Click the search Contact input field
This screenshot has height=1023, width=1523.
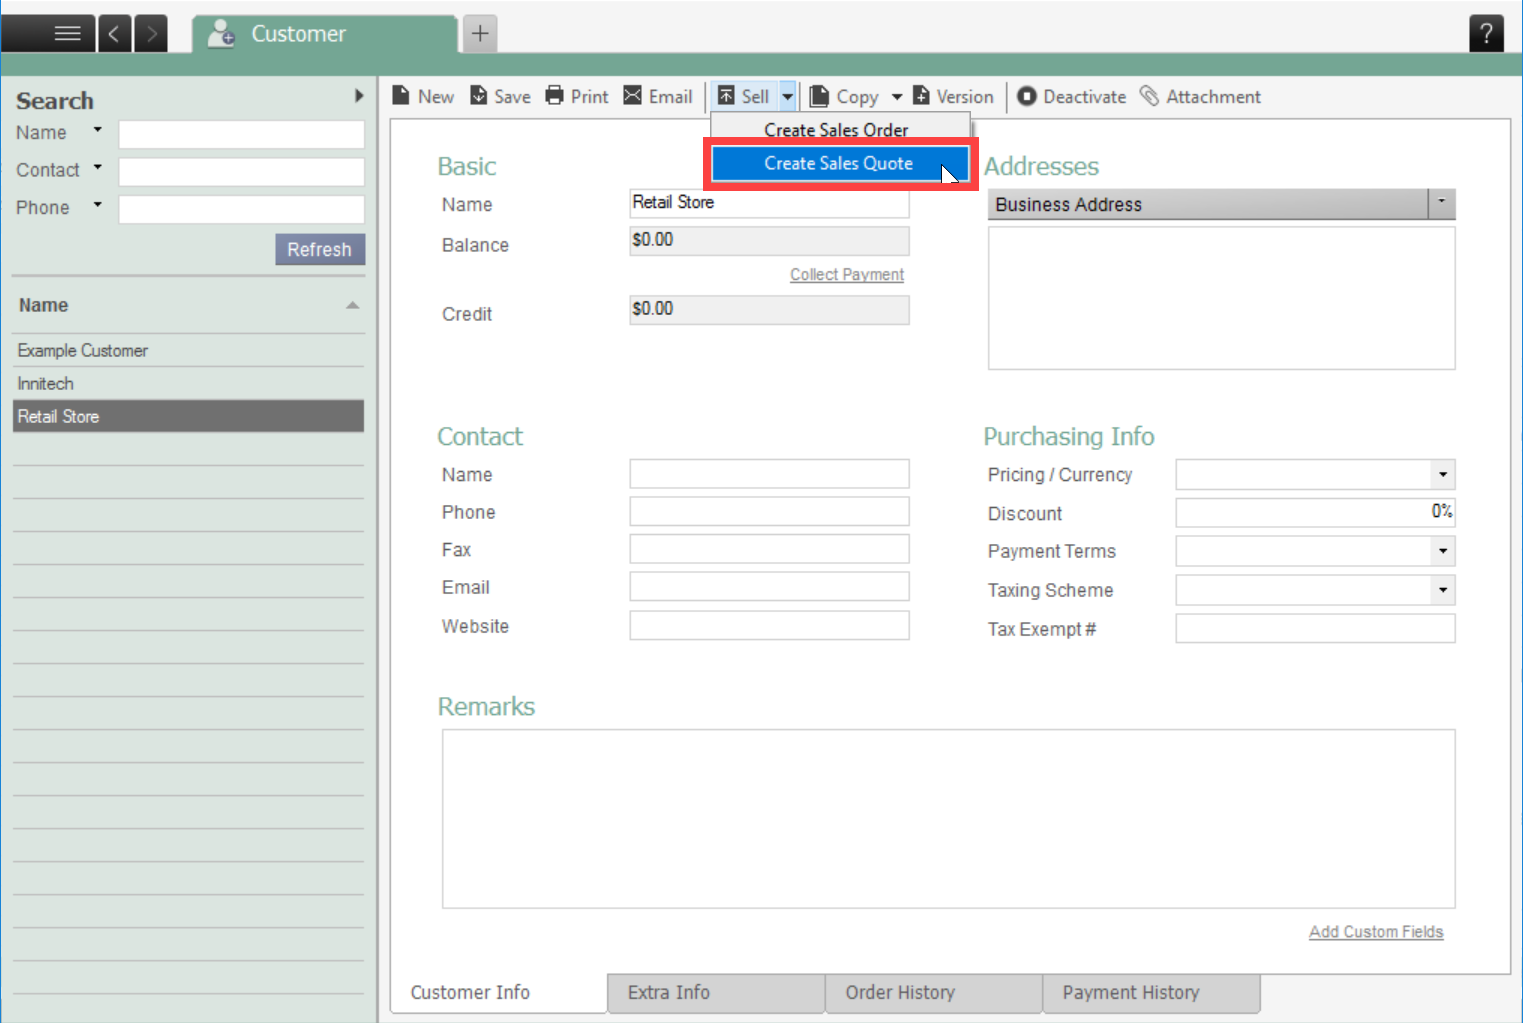coord(241,171)
